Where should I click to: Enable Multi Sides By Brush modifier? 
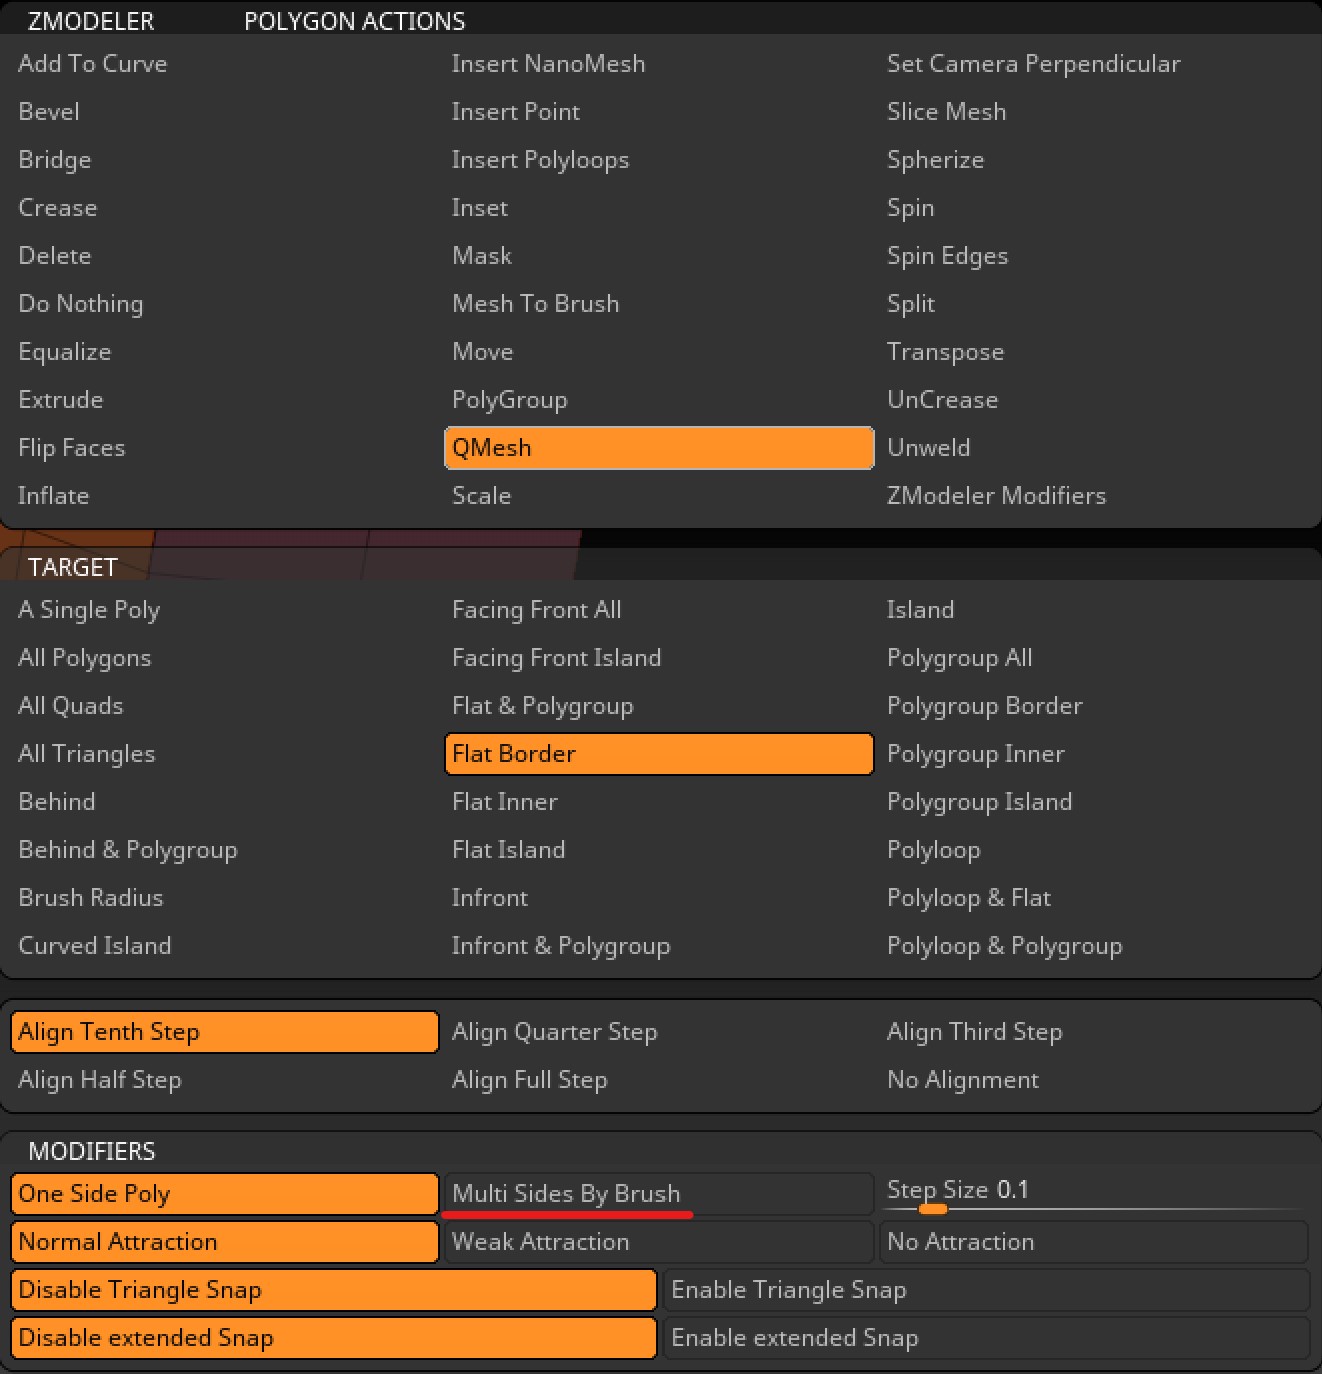[x=659, y=1193]
